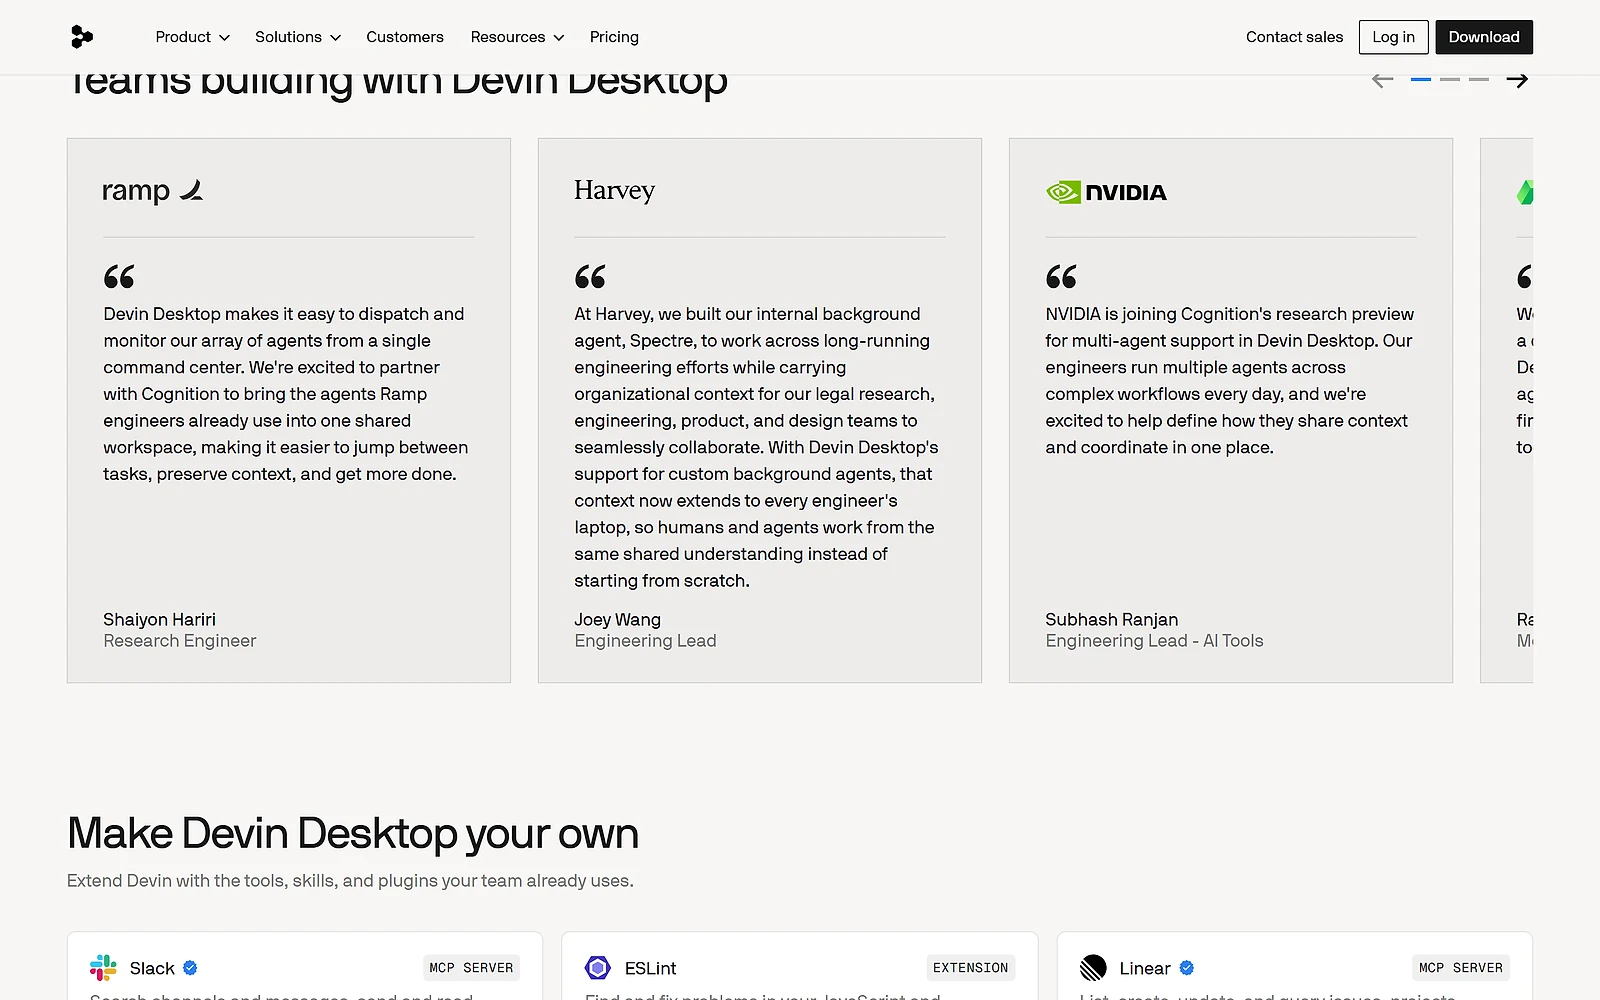The width and height of the screenshot is (1600, 1000).
Task: Click the ramp logo on testimonial card
Action: click(153, 190)
